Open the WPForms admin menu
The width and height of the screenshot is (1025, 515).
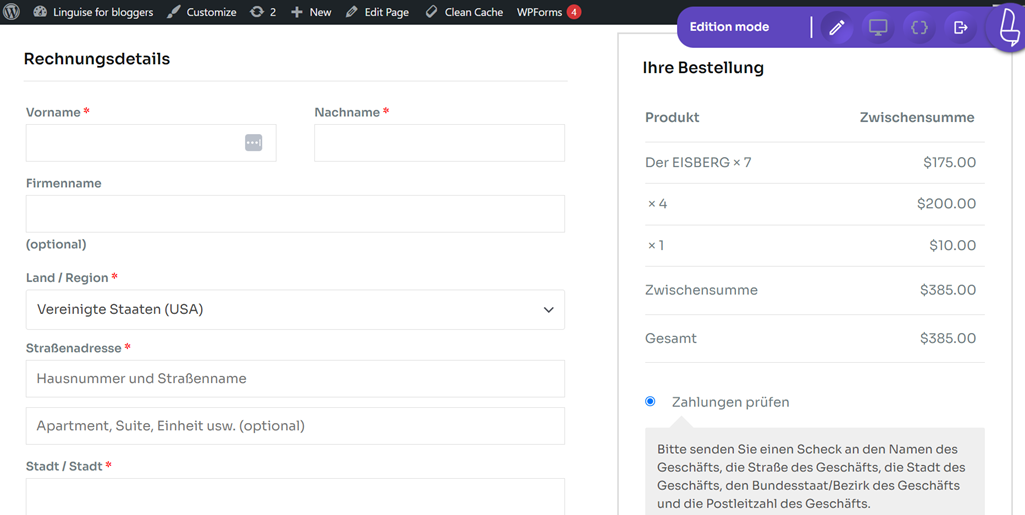pyautogui.click(x=539, y=12)
